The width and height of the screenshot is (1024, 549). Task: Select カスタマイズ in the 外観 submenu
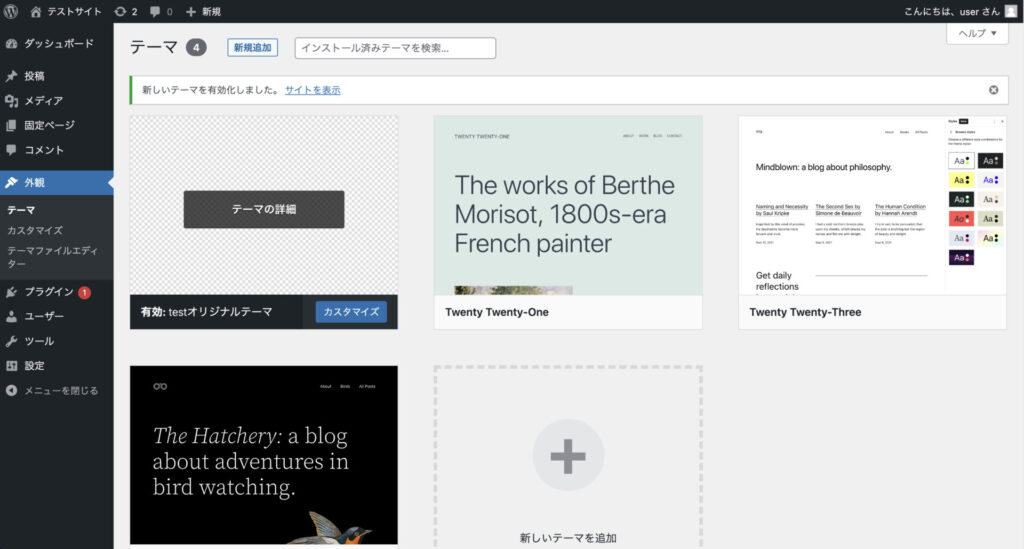coord(35,230)
